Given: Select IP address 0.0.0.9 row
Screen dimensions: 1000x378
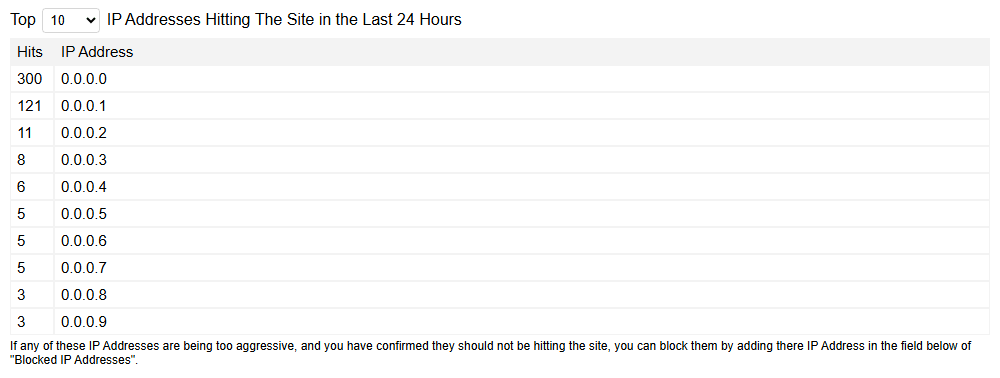Looking at the screenshot, I should [500, 322].
